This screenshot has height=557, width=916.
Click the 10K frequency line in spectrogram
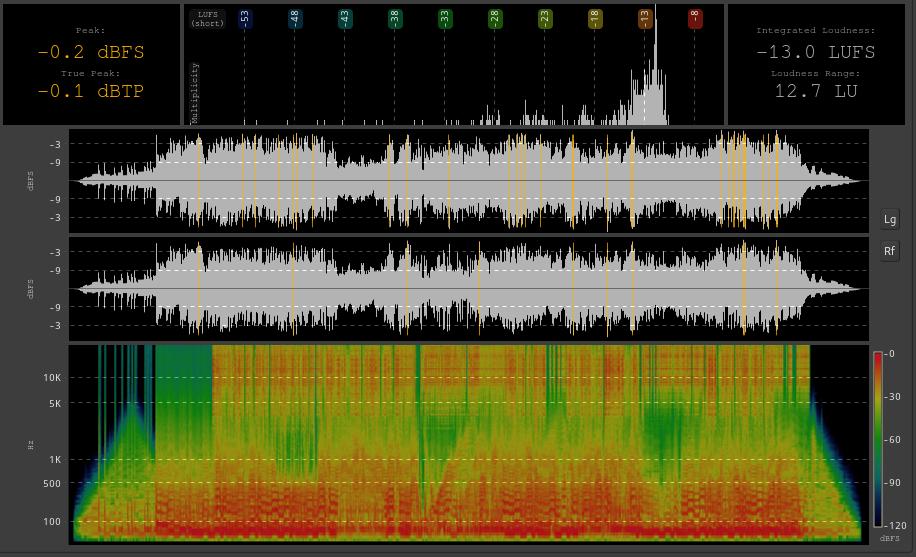pos(469,377)
